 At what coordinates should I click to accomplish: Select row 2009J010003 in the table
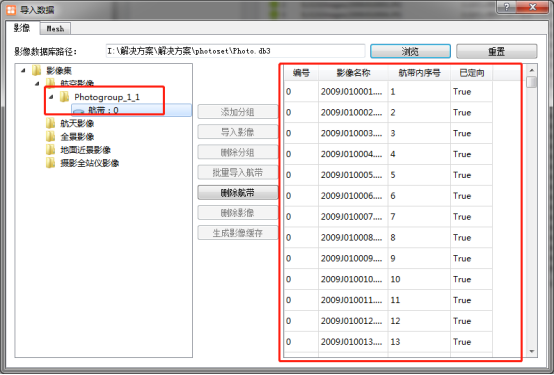point(388,134)
